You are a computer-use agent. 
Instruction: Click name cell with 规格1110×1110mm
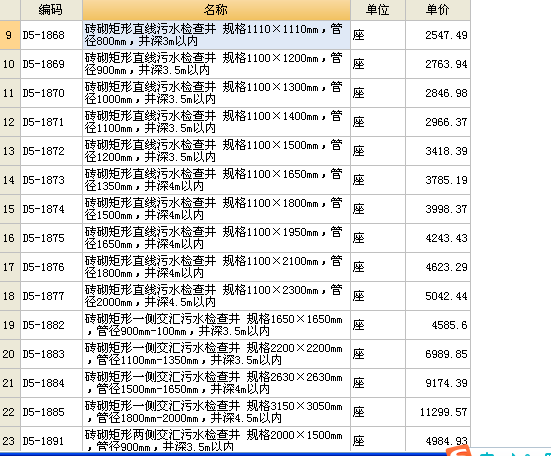coord(216,35)
